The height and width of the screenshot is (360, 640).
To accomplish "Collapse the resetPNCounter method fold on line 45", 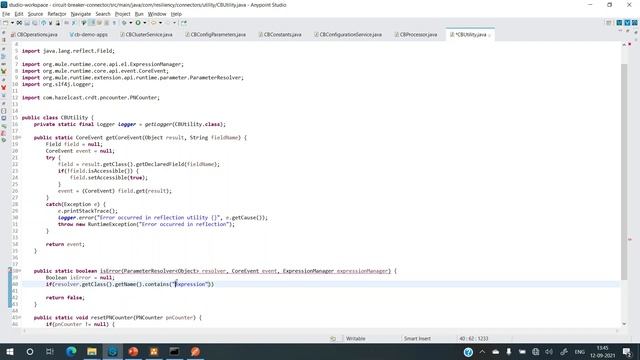I will 20,317.
